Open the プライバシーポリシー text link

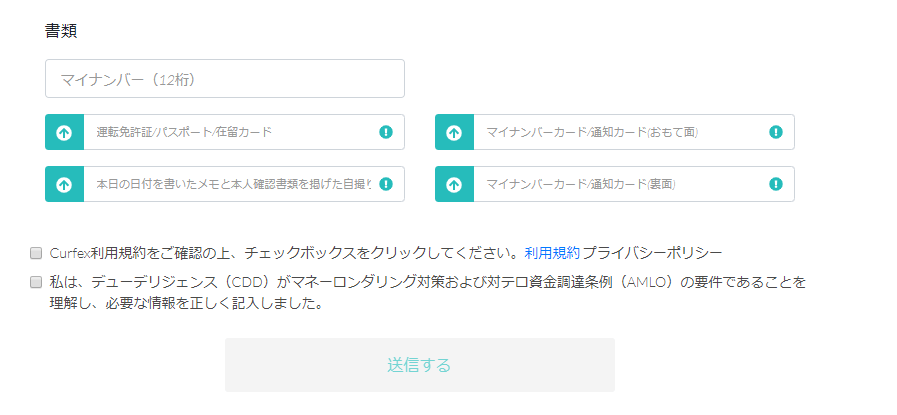point(652,252)
